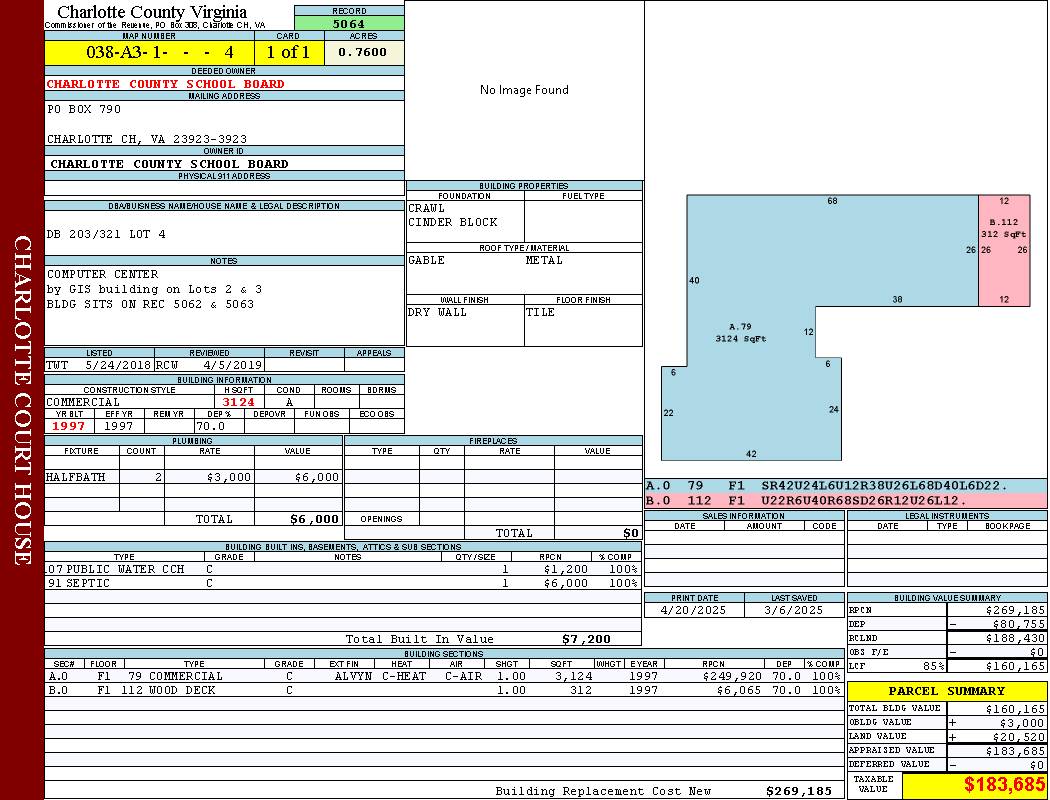Click CHARLOTTE CH, VA 23923-3923 line
The image size is (1050, 800).
(147, 139)
